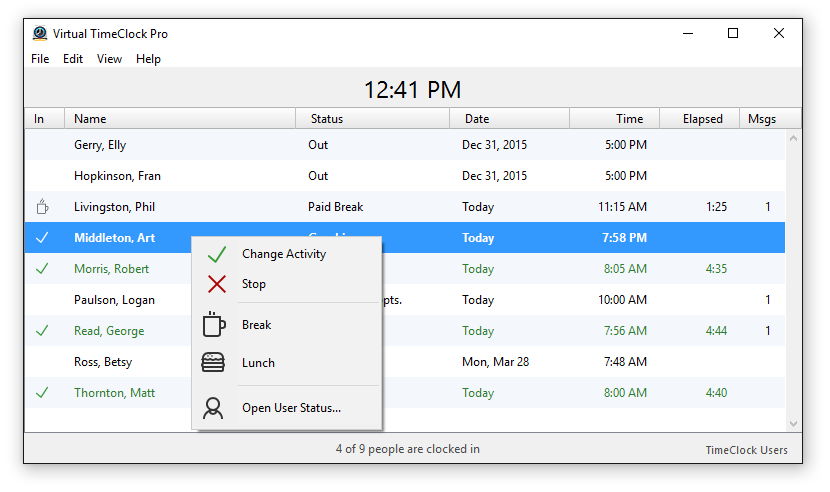
Task: Click the Mon, Mar 28 date cell
Action: tap(495, 362)
